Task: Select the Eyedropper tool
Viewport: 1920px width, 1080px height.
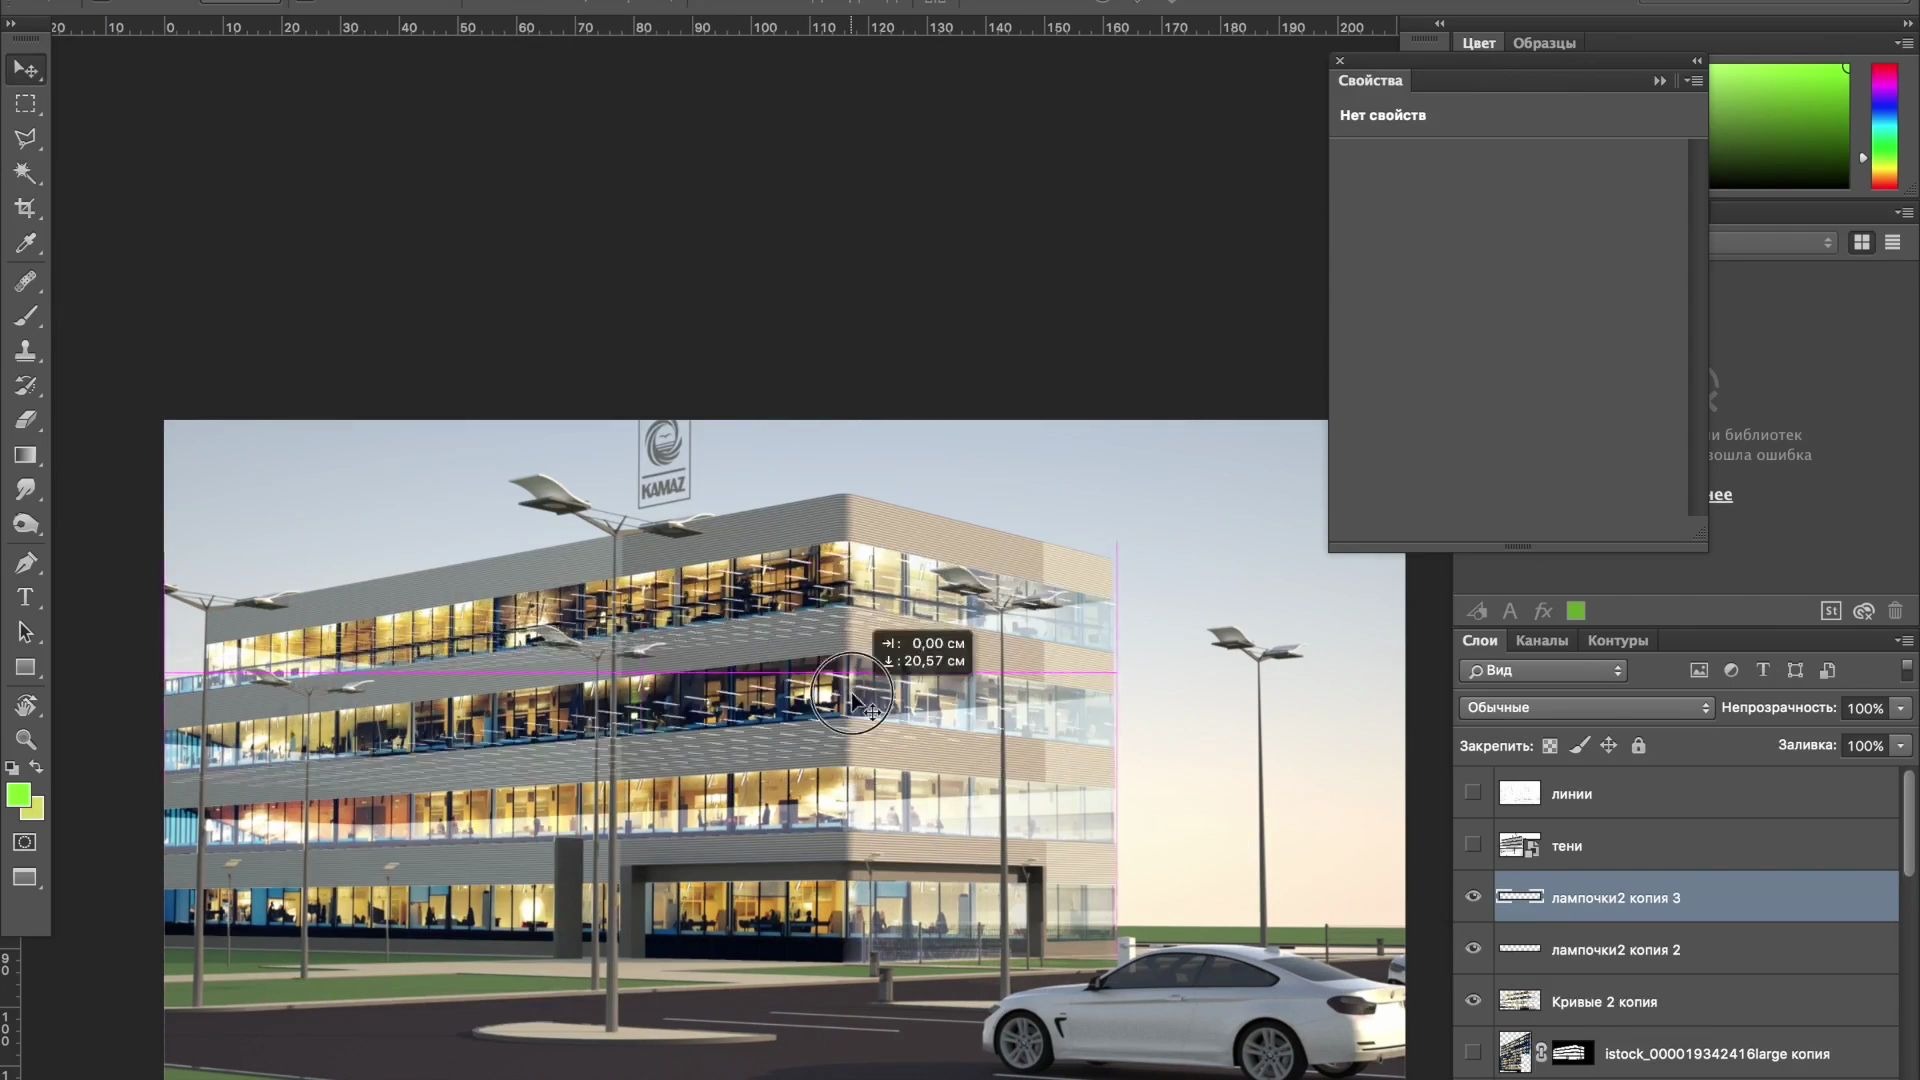Action: pos(26,243)
